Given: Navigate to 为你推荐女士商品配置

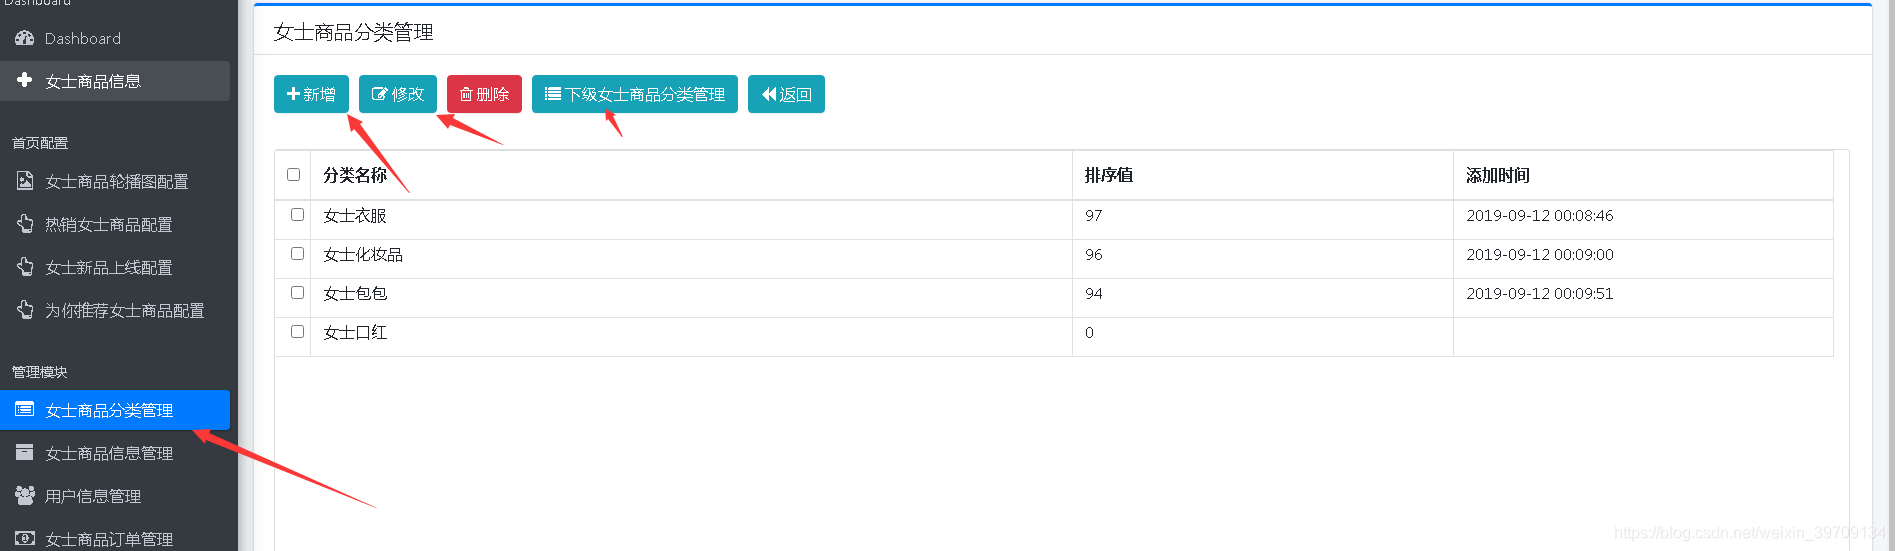Looking at the screenshot, I should coord(115,310).
